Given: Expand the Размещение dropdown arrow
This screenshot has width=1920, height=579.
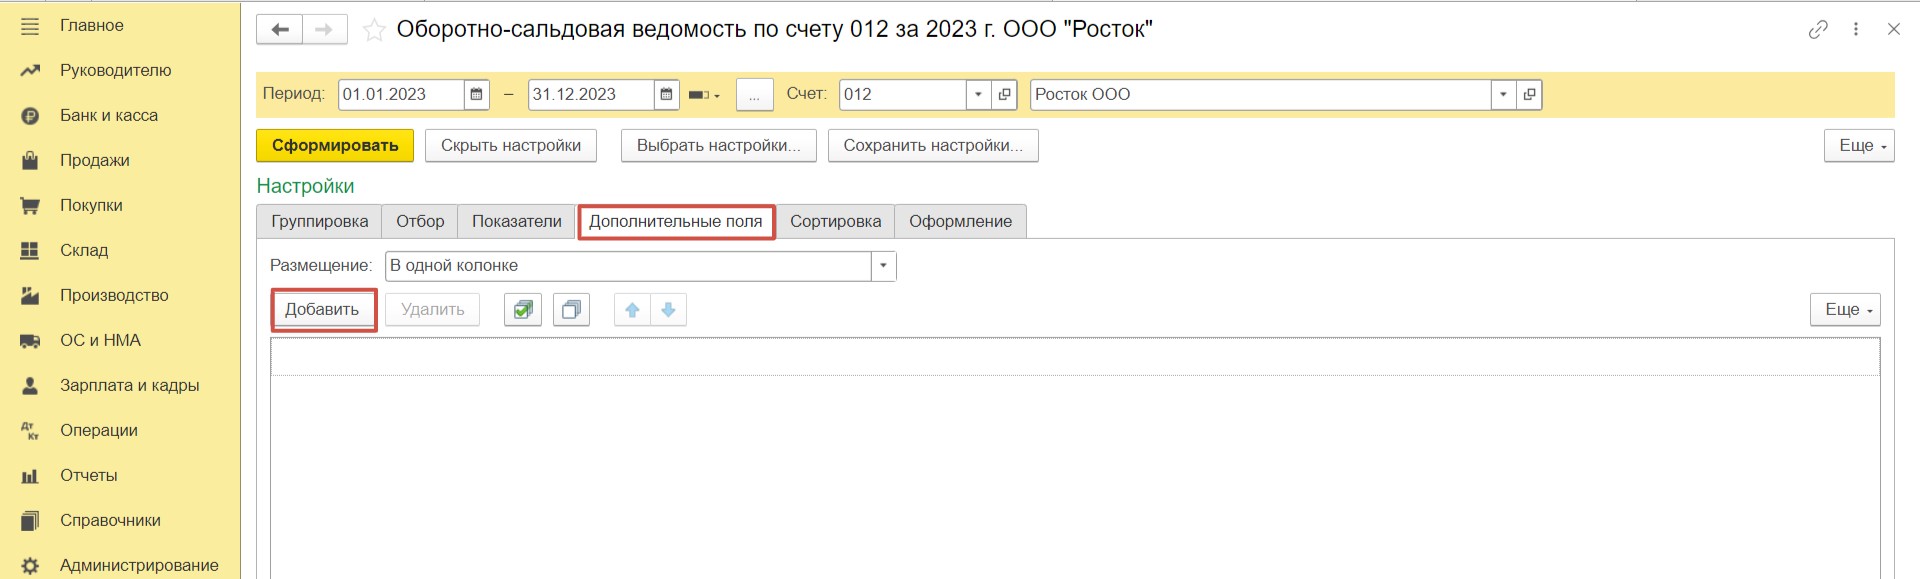Looking at the screenshot, I should [883, 266].
